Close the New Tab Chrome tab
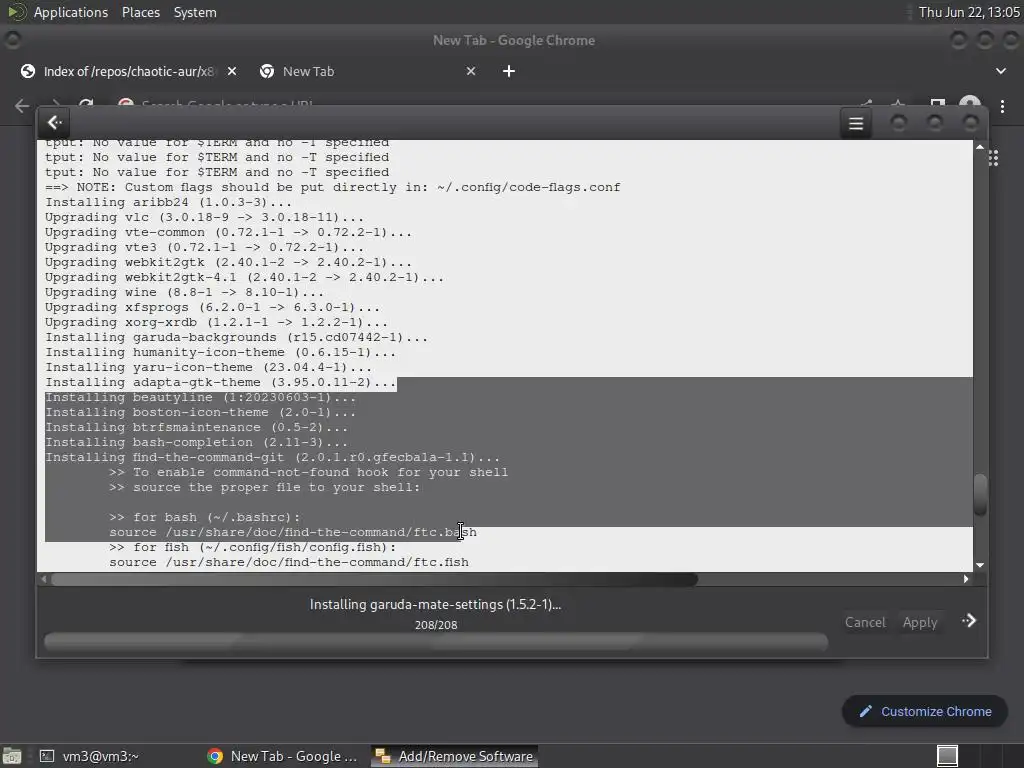 (471, 71)
